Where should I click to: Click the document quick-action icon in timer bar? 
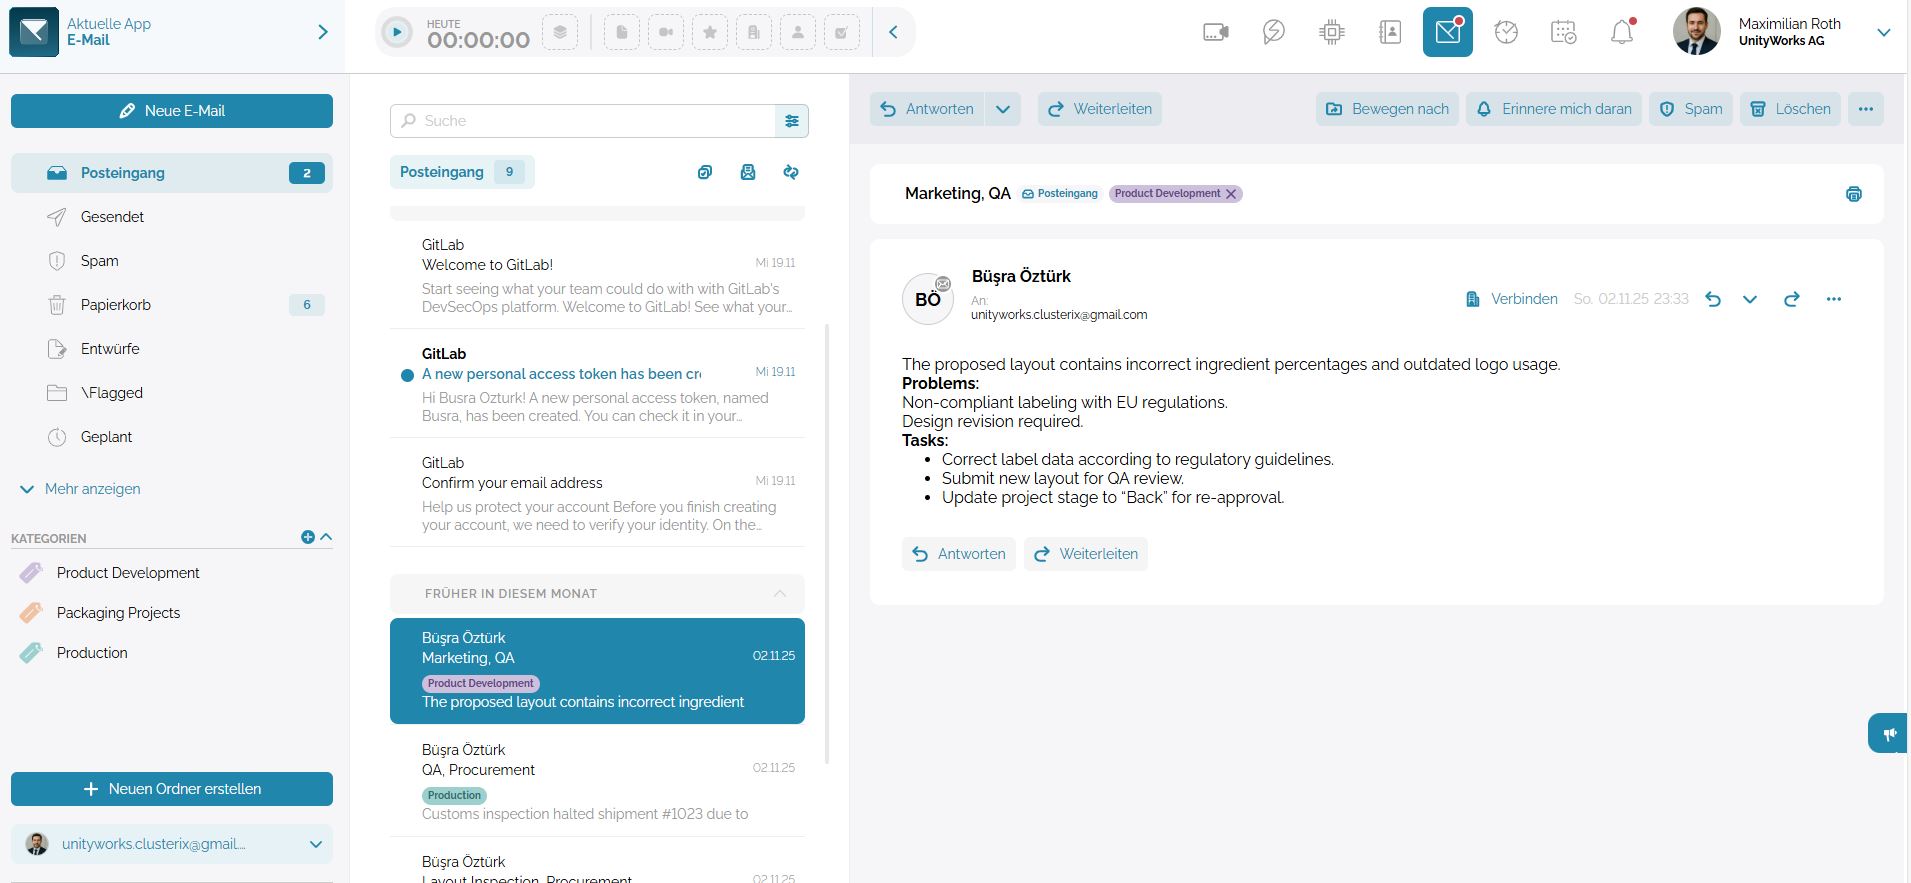coord(622,32)
